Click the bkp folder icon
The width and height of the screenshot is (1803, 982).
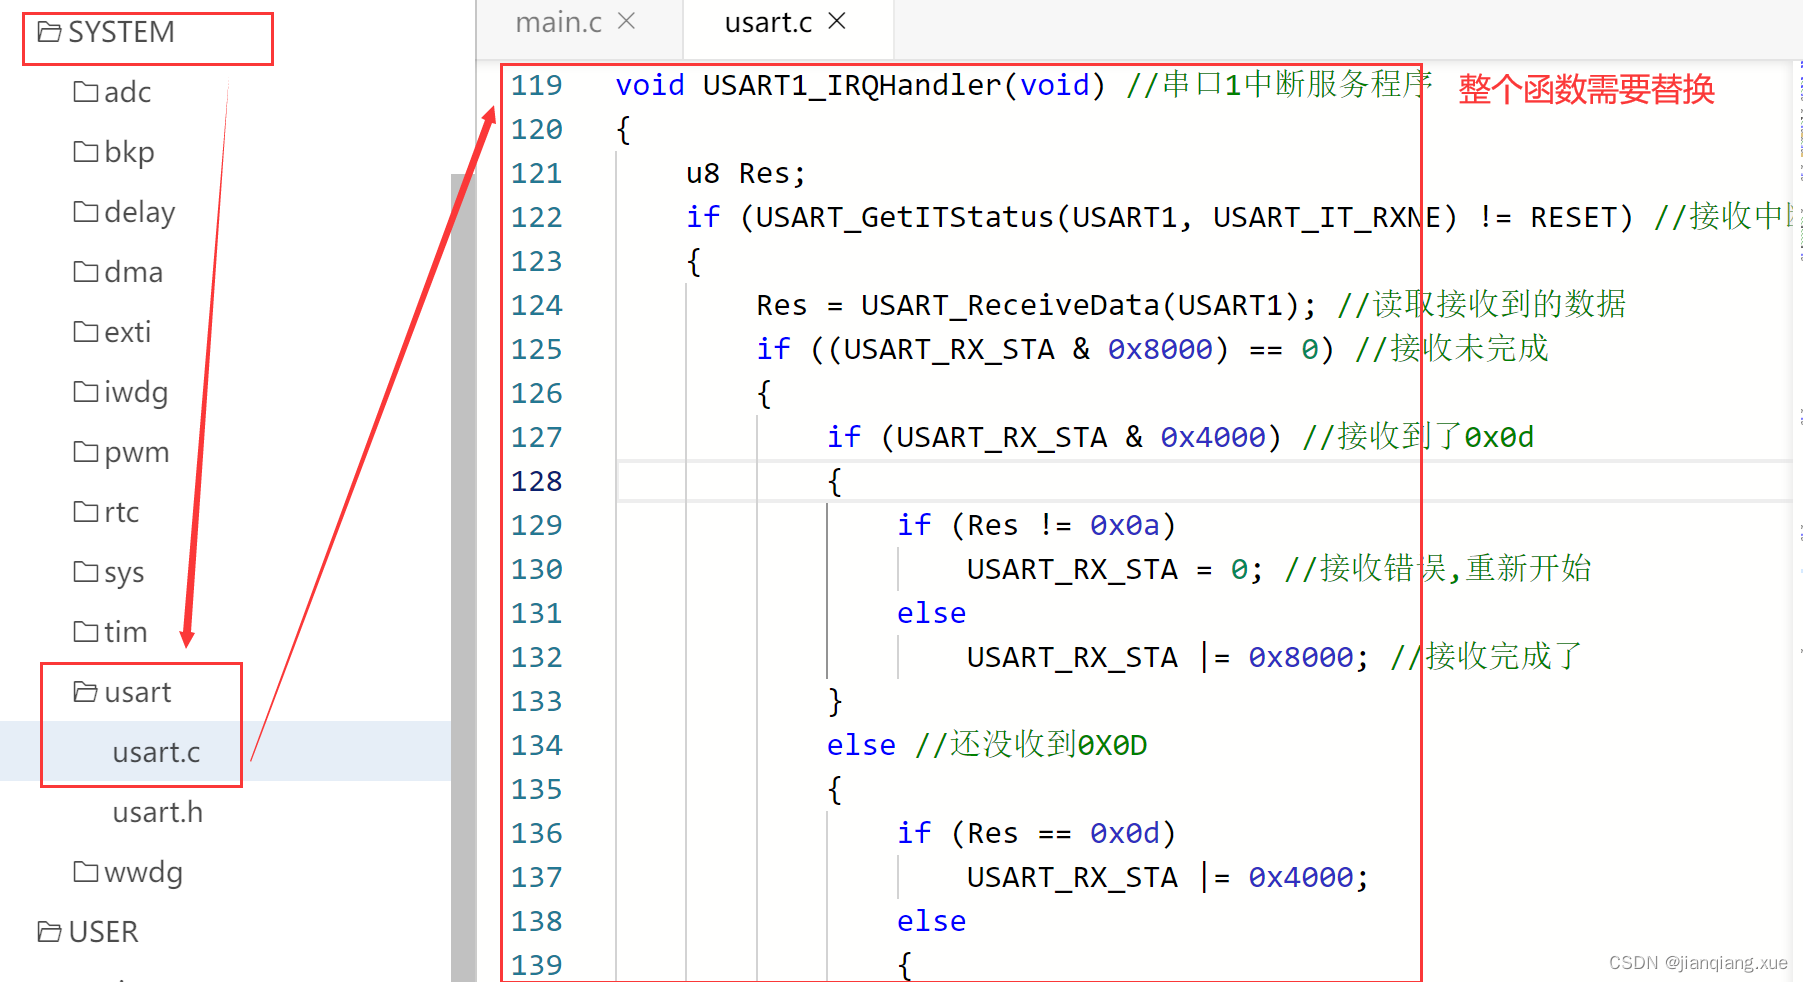click(x=86, y=152)
